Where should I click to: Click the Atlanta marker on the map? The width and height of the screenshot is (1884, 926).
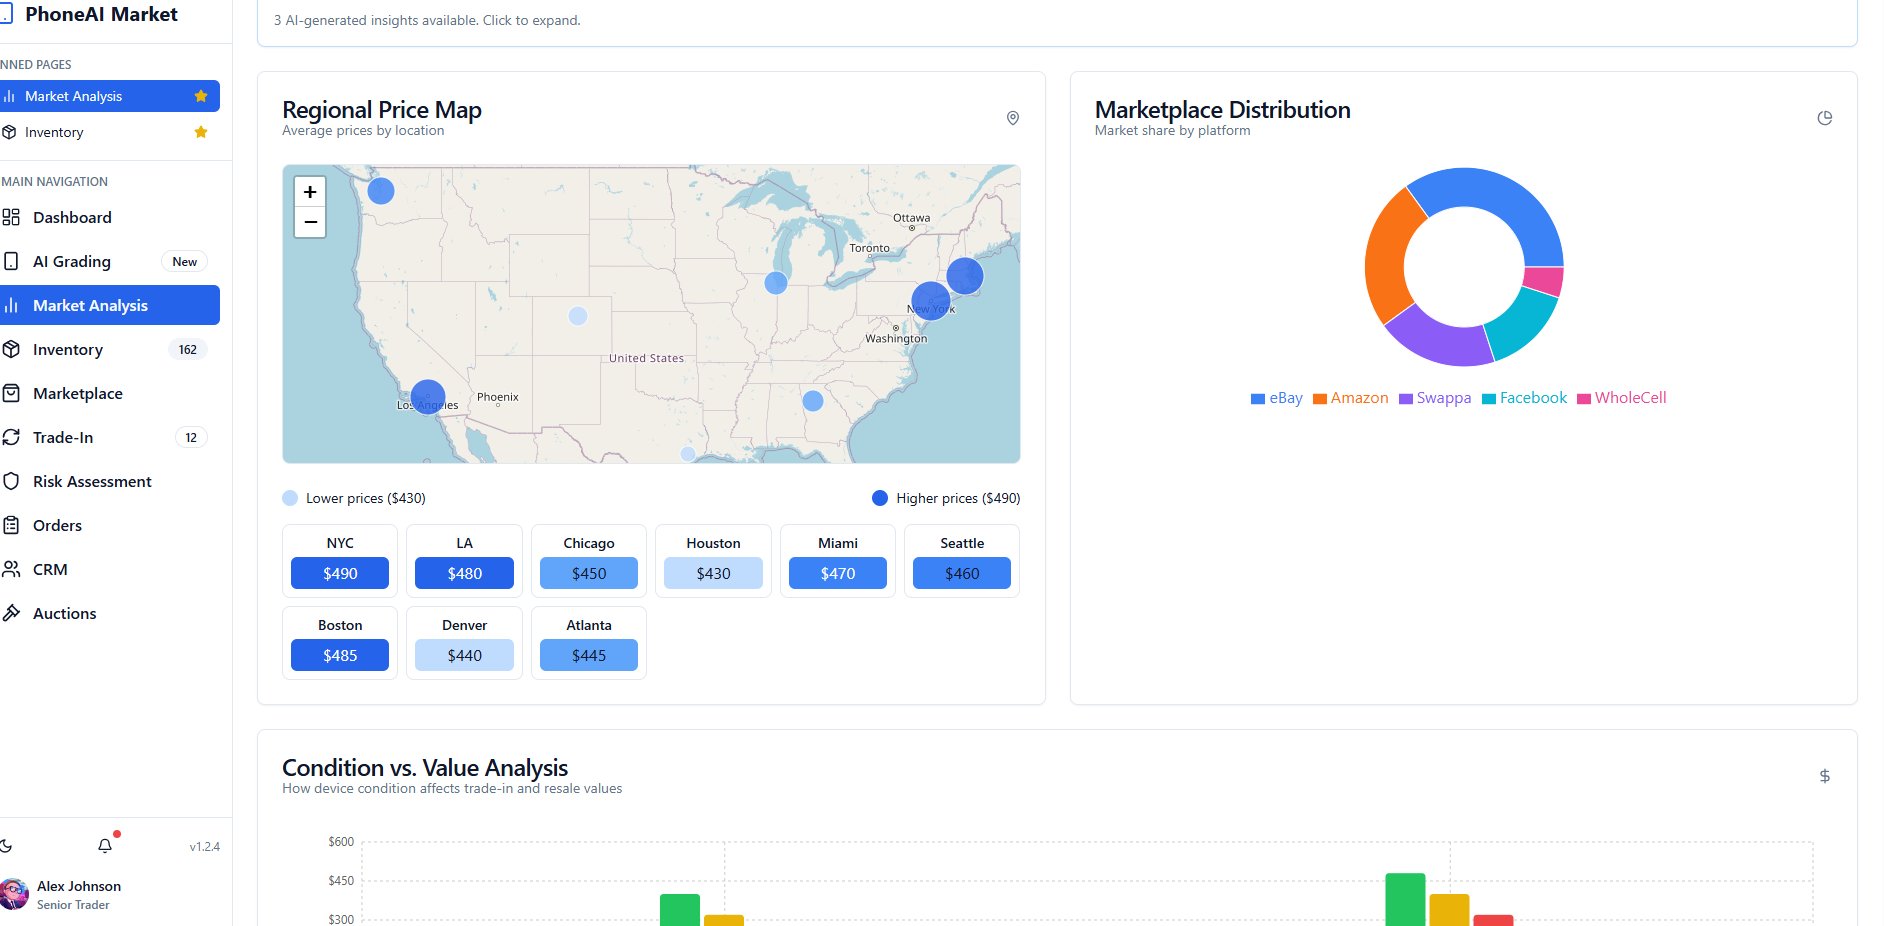point(813,401)
